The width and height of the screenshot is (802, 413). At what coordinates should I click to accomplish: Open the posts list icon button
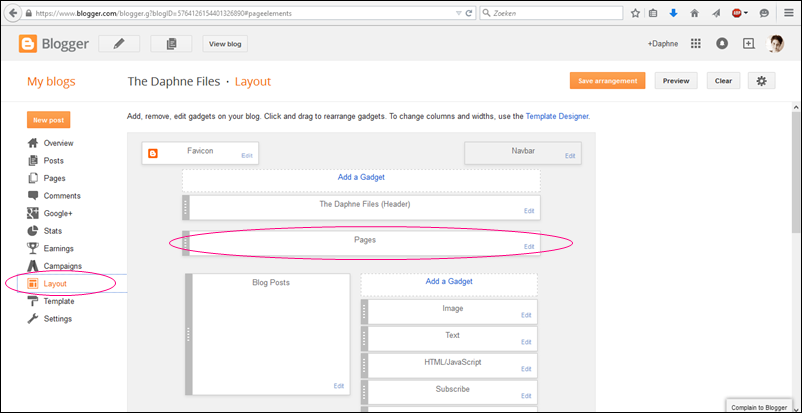[x=171, y=44]
